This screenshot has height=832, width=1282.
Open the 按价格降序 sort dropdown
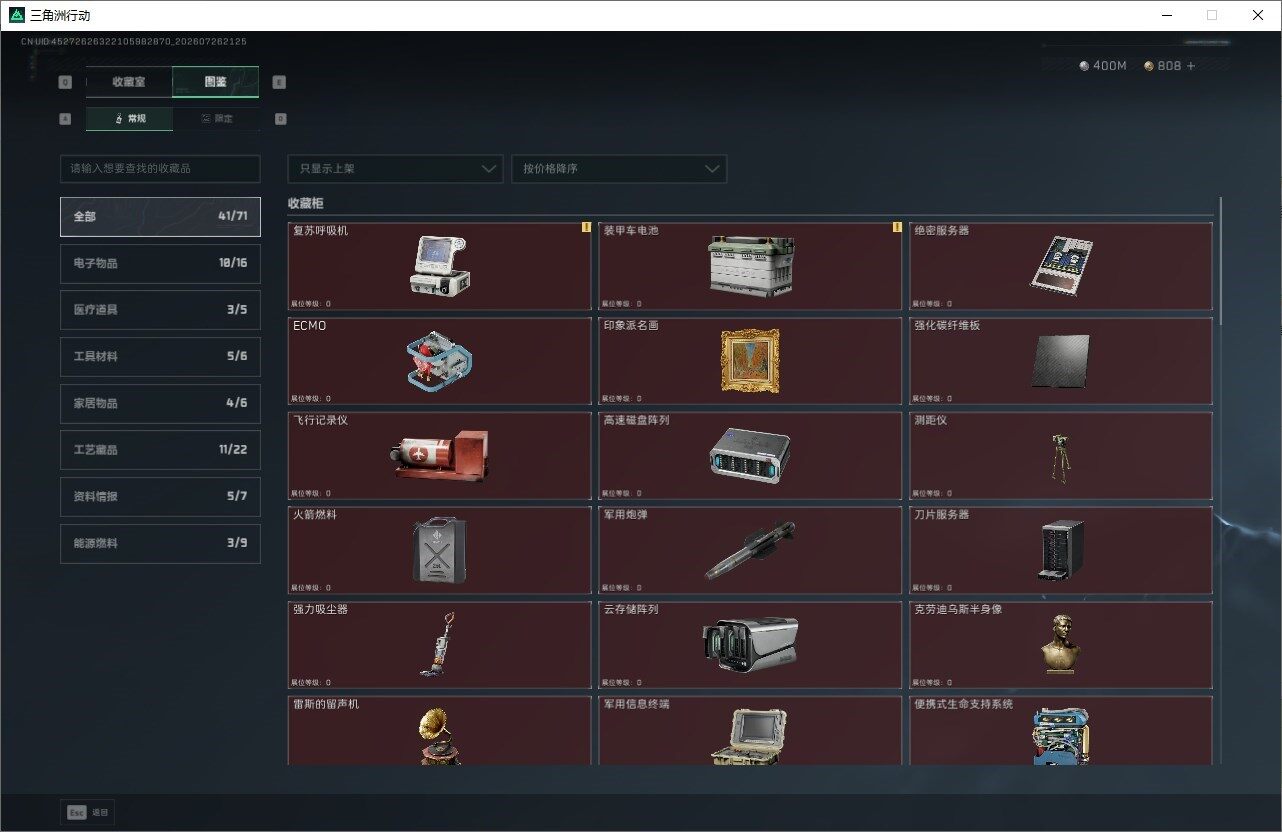tap(619, 169)
